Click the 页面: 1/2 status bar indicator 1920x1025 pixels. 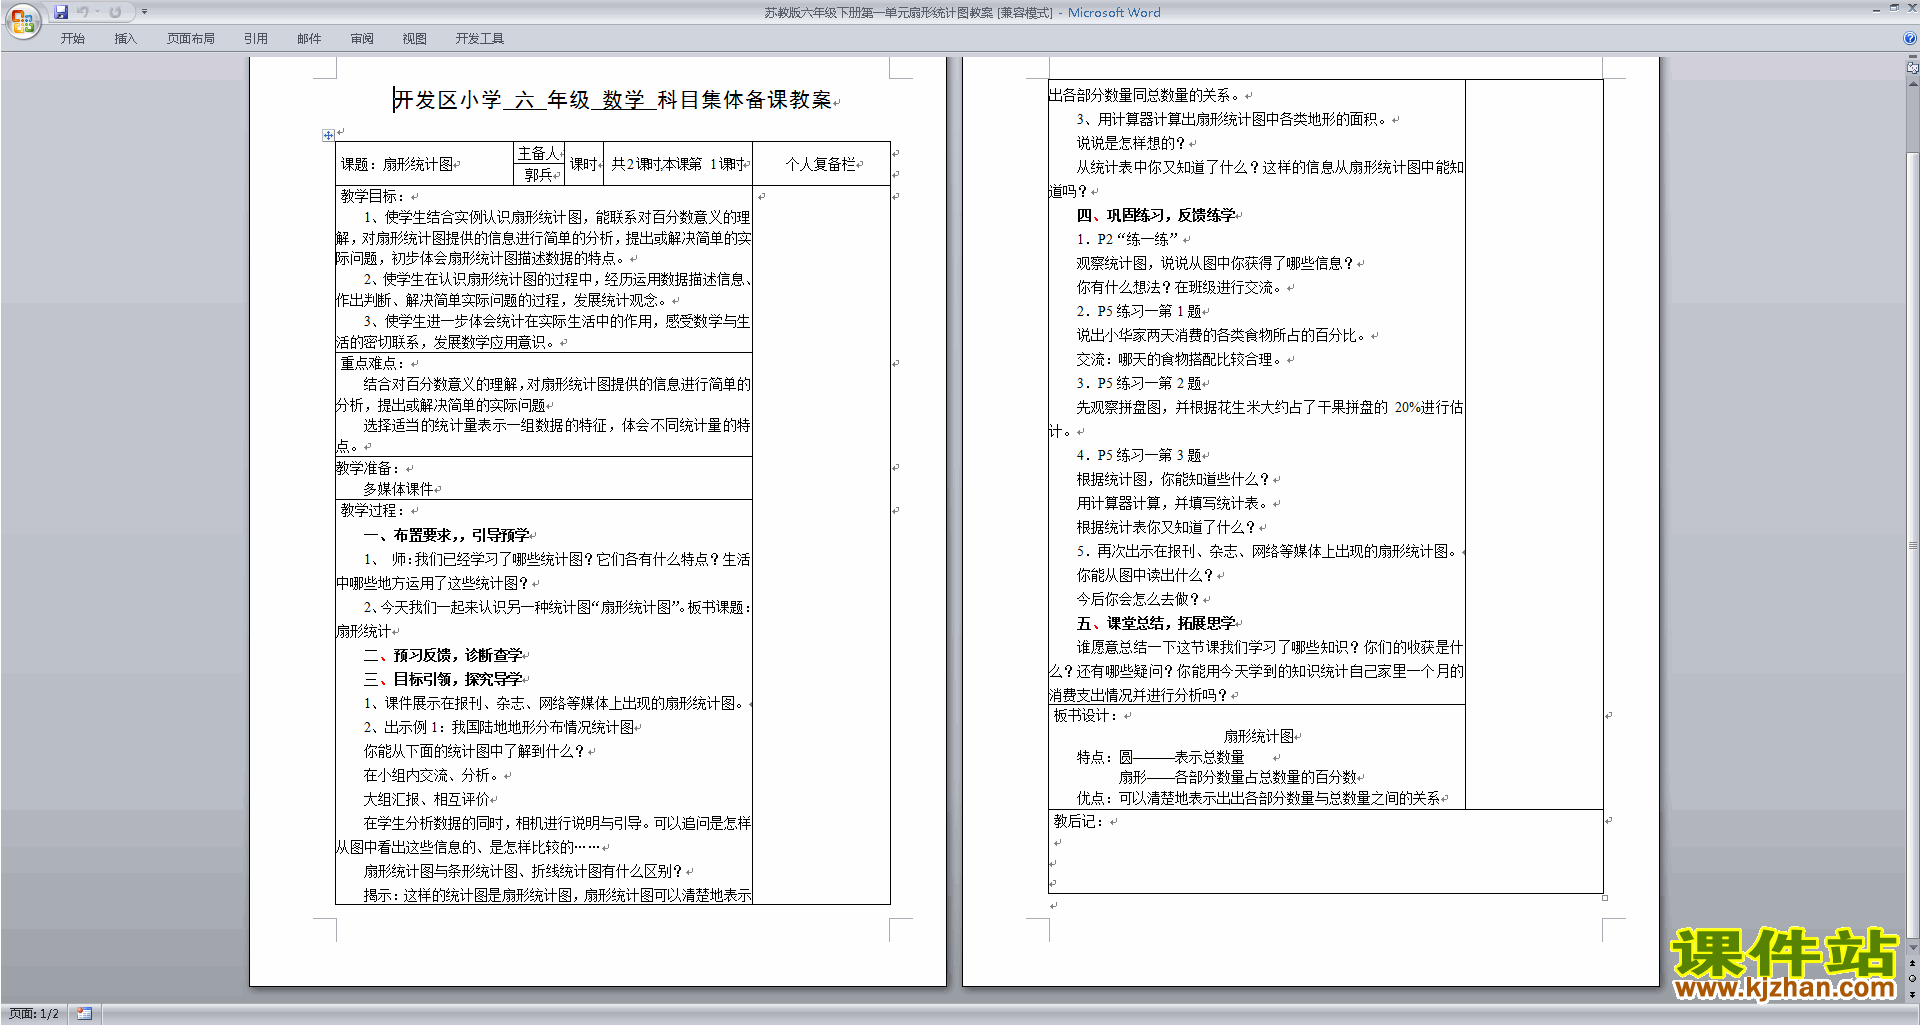click(34, 1014)
